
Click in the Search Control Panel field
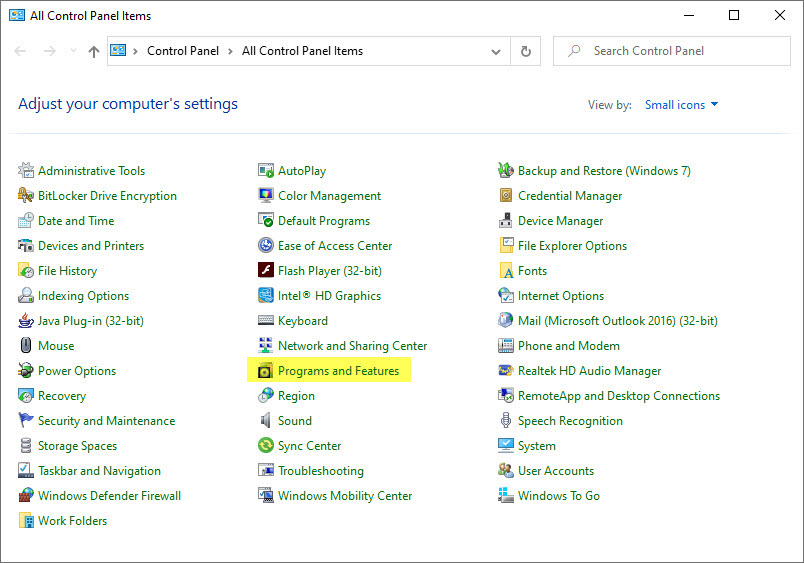point(672,51)
